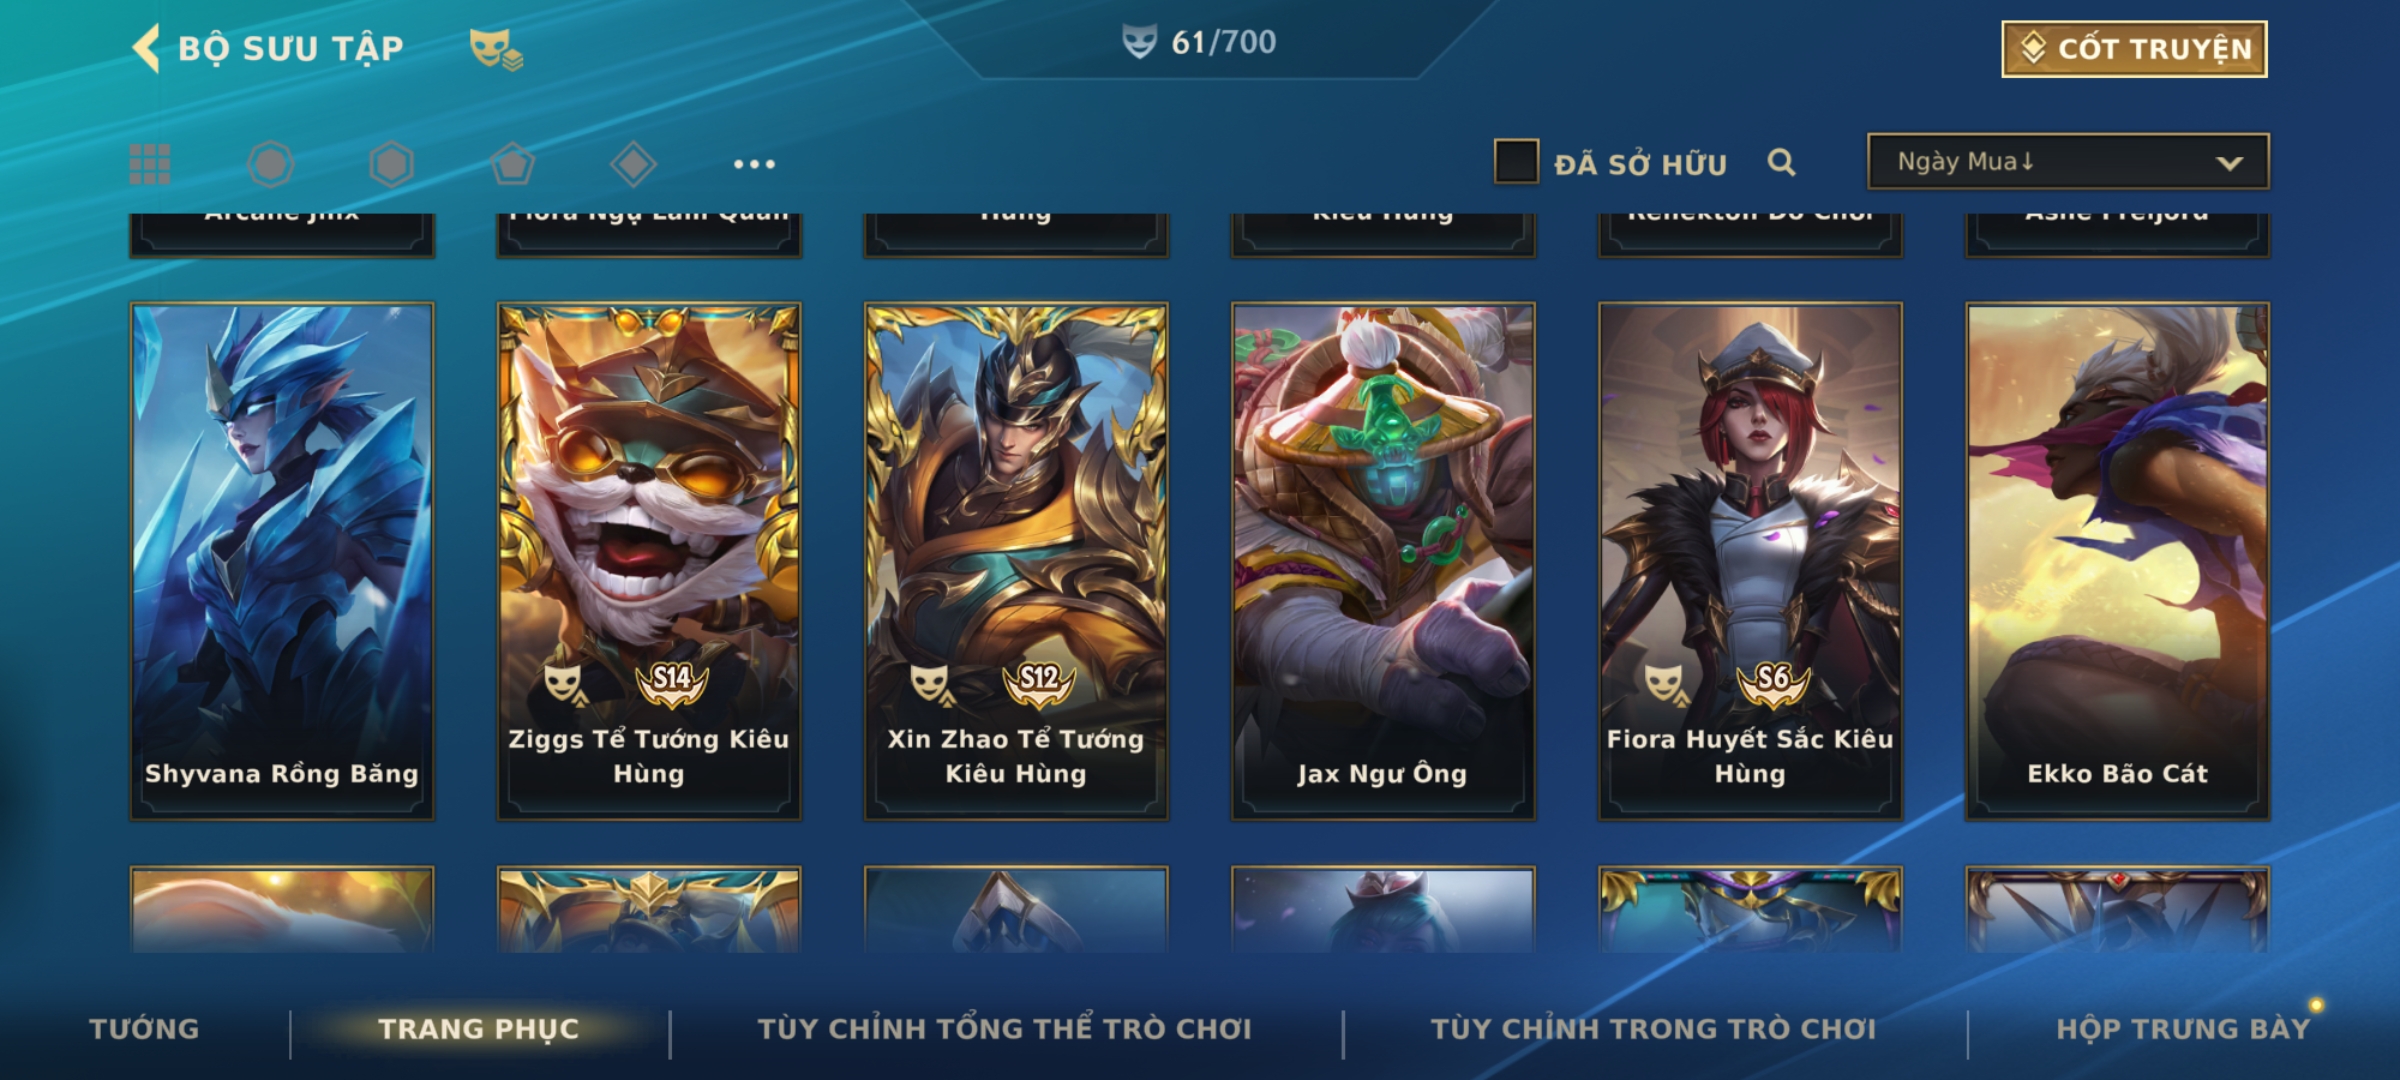Go back using the Bộ Sưu Tập arrow
The width and height of the screenshot is (2400, 1080).
pyautogui.click(x=146, y=48)
